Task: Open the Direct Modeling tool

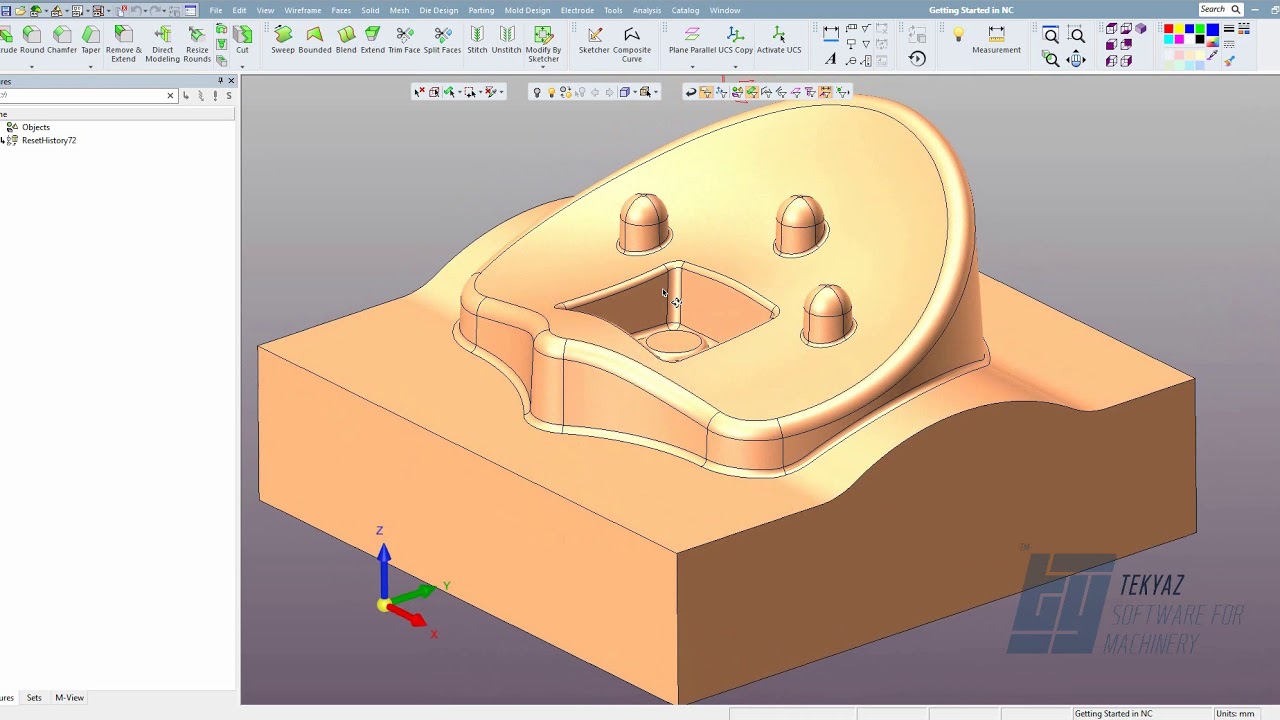Action: click(162, 45)
